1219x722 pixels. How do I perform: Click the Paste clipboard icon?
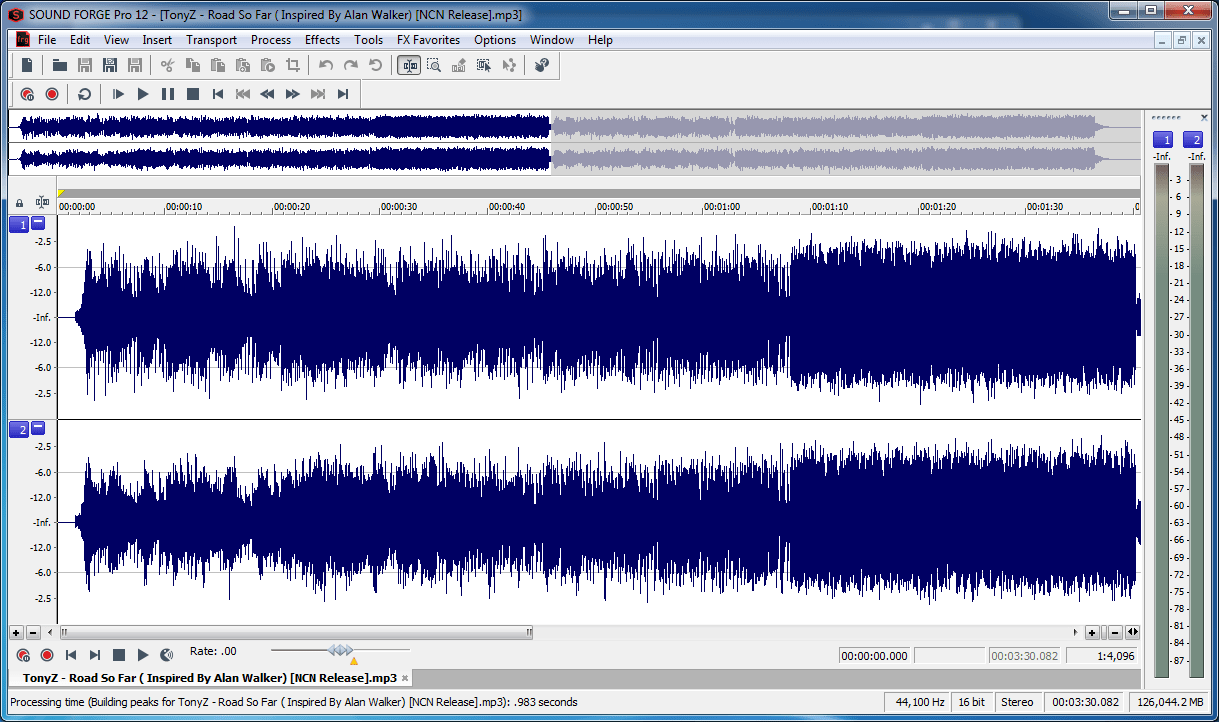(217, 65)
